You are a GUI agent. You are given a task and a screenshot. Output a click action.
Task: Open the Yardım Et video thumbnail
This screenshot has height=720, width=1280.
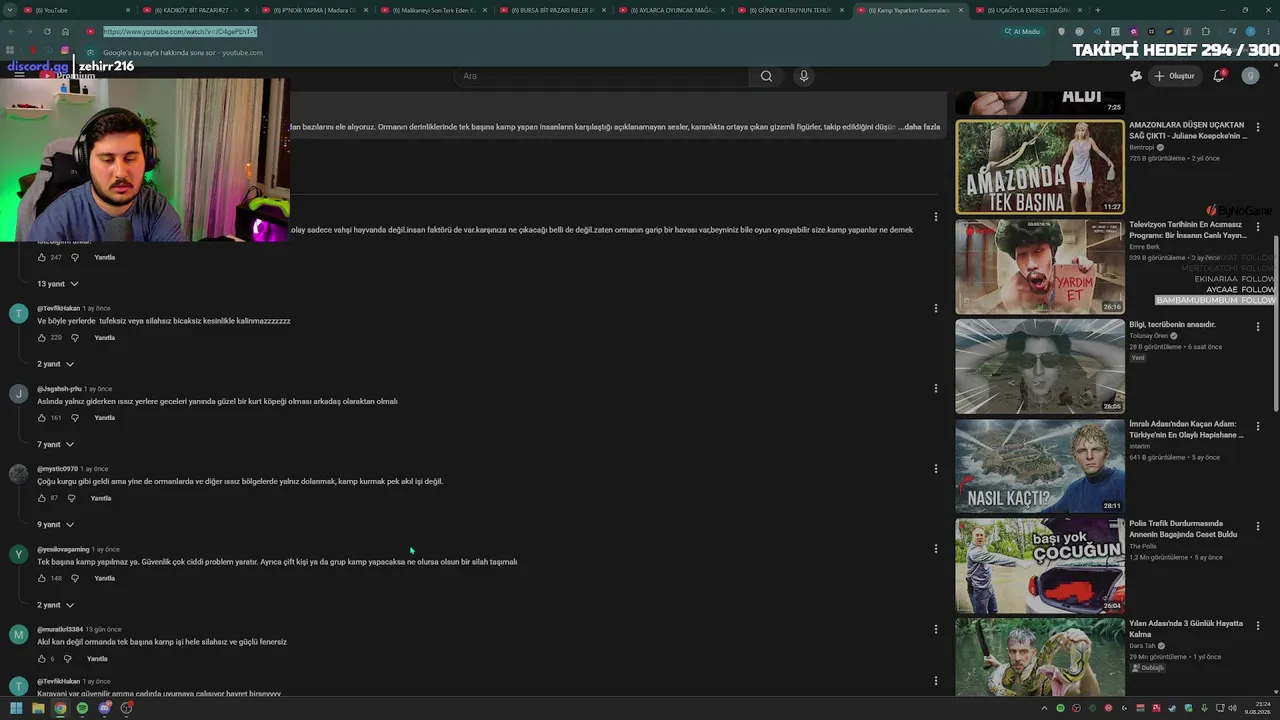point(1040,267)
